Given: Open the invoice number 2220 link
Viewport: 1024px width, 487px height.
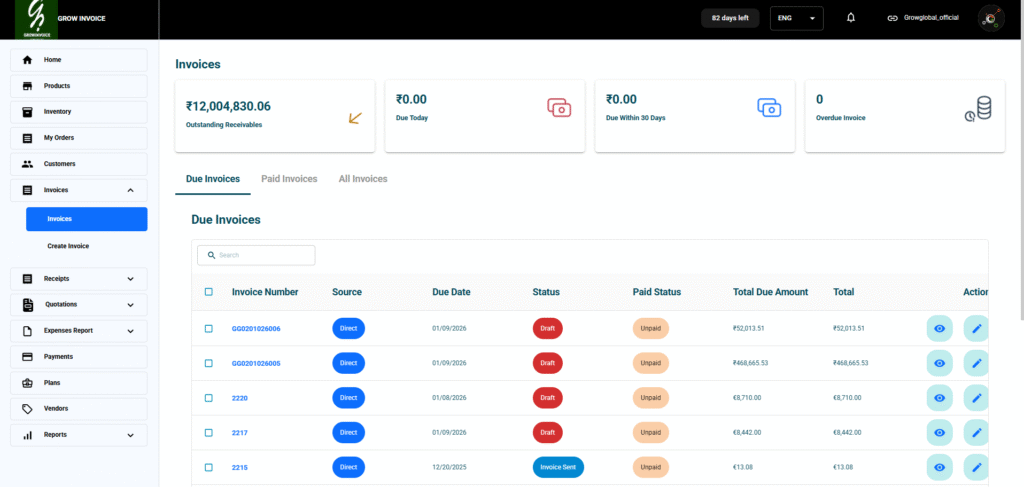Looking at the screenshot, I should coord(240,398).
